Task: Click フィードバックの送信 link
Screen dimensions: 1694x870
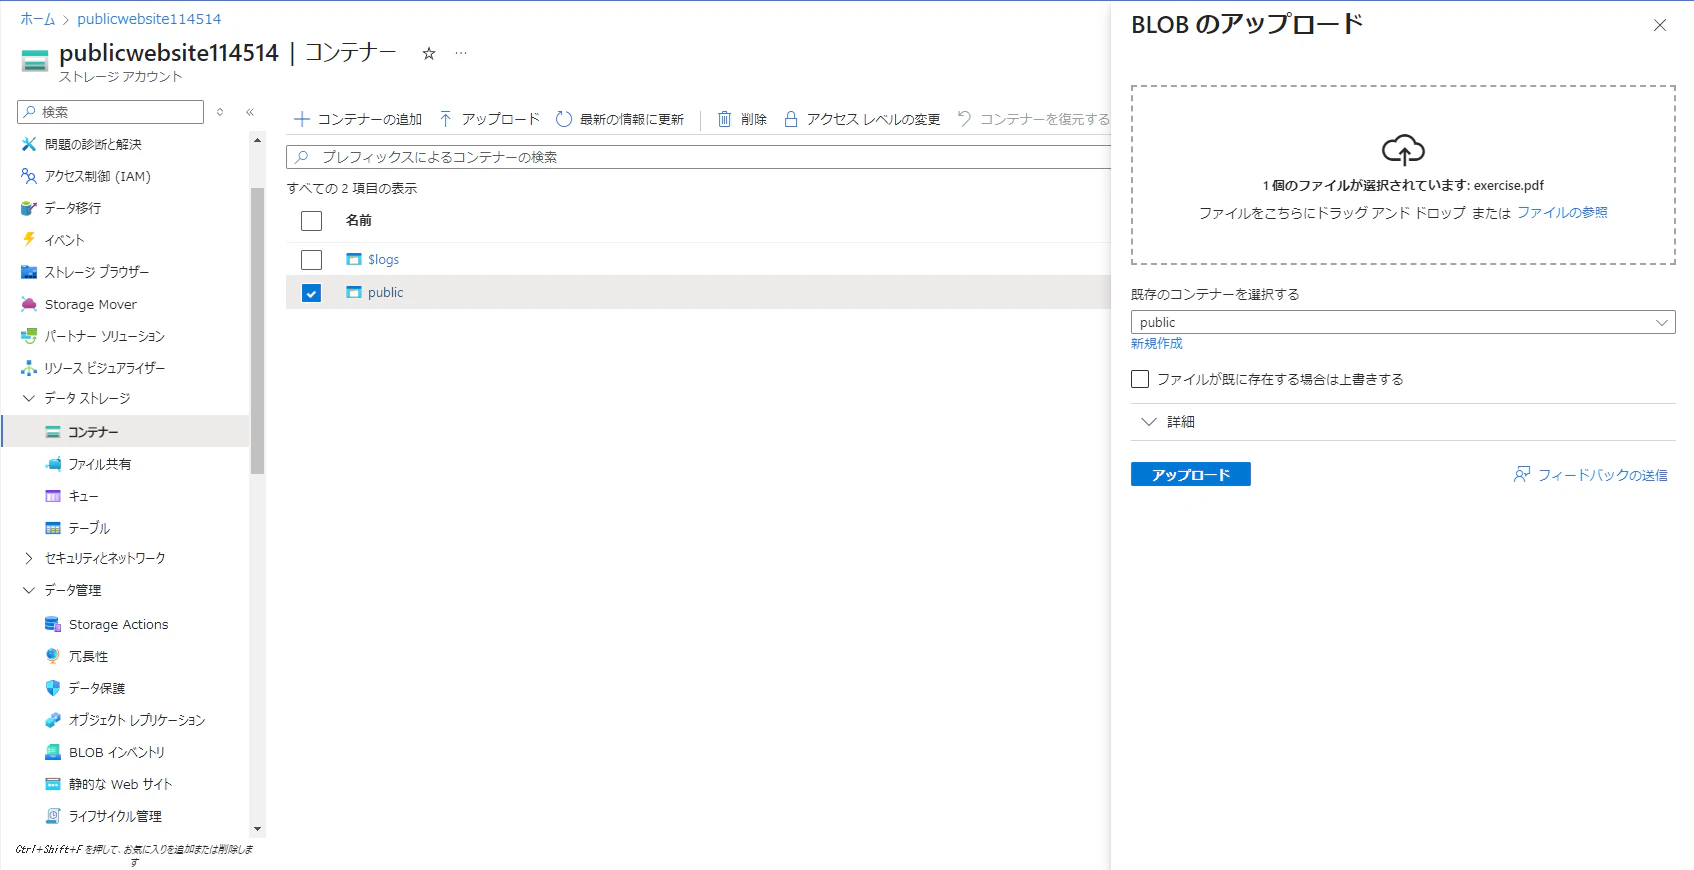Action: click(1590, 475)
